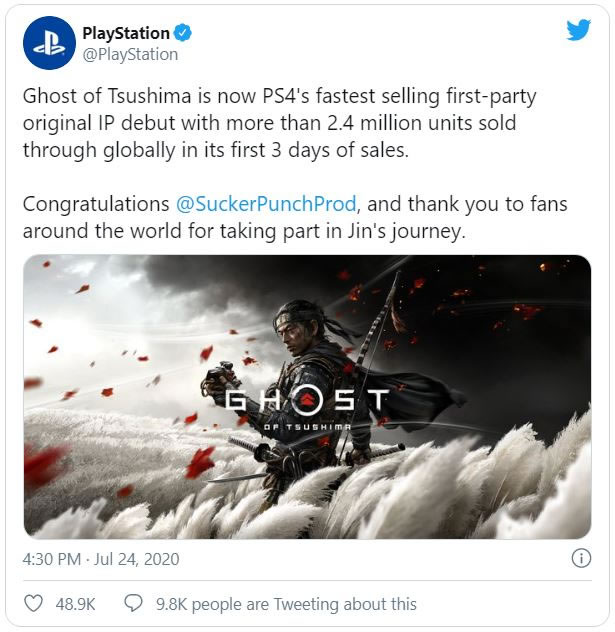Open the Ghost of Tsushima image
Screen dimensions: 615x632
[x=308, y=397]
